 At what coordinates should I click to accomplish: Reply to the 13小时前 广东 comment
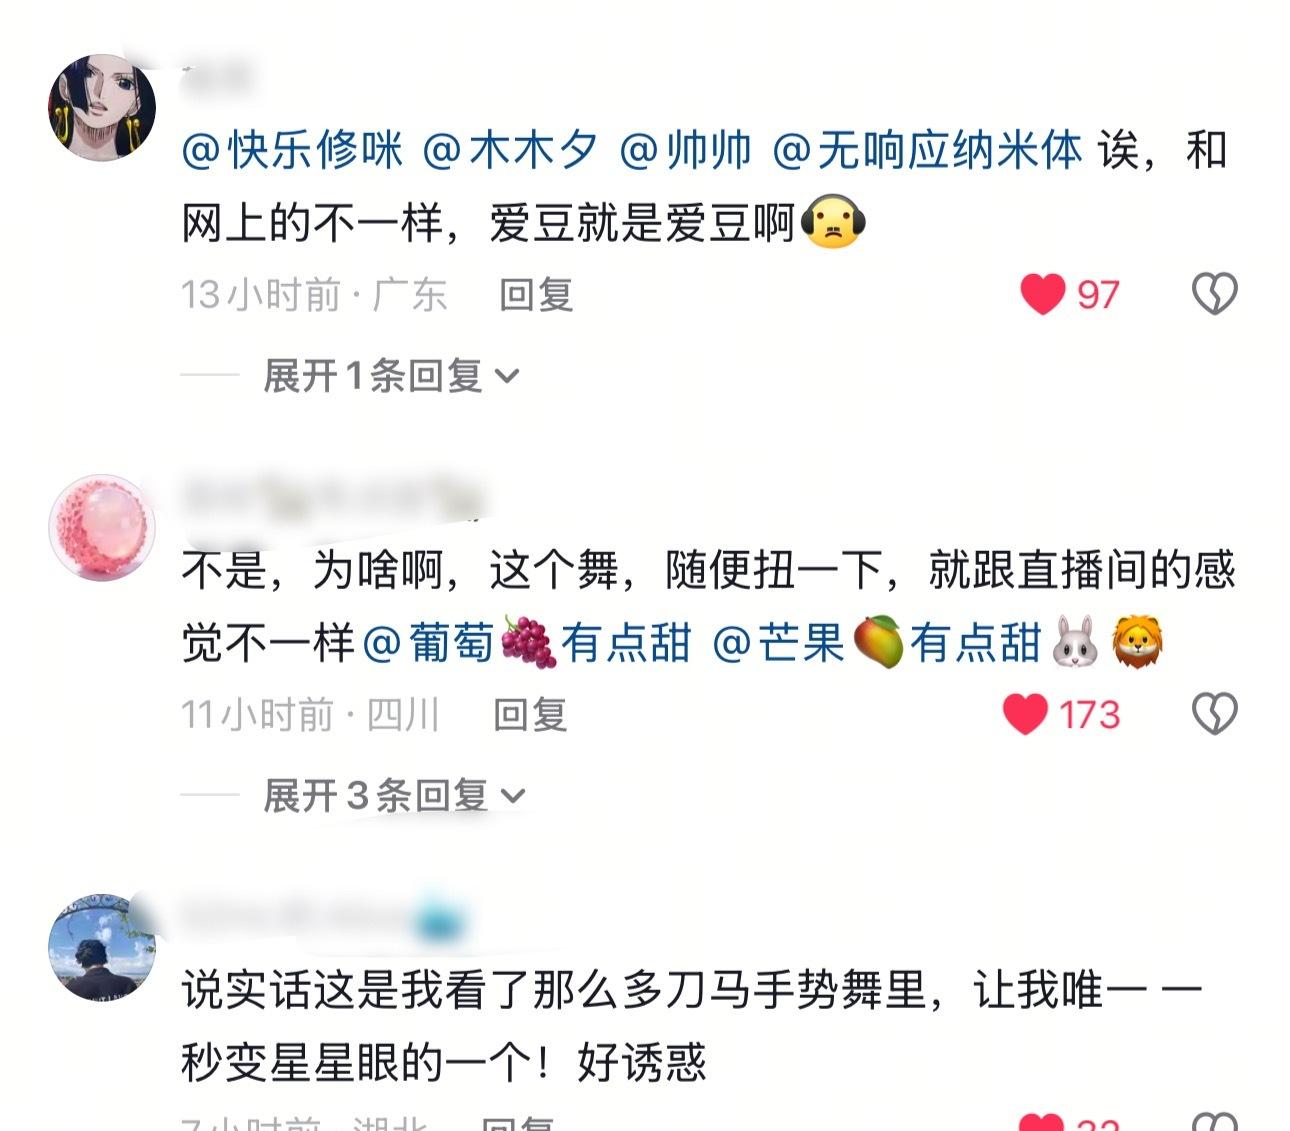pyautogui.click(x=536, y=295)
